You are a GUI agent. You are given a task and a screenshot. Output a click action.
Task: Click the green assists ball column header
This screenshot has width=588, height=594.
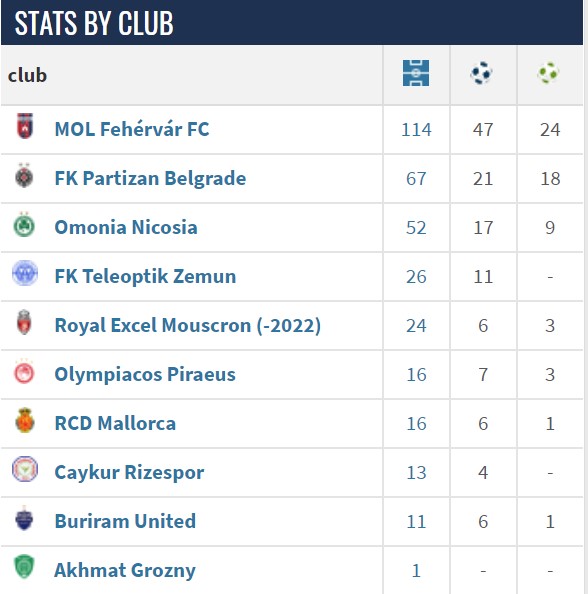548,73
